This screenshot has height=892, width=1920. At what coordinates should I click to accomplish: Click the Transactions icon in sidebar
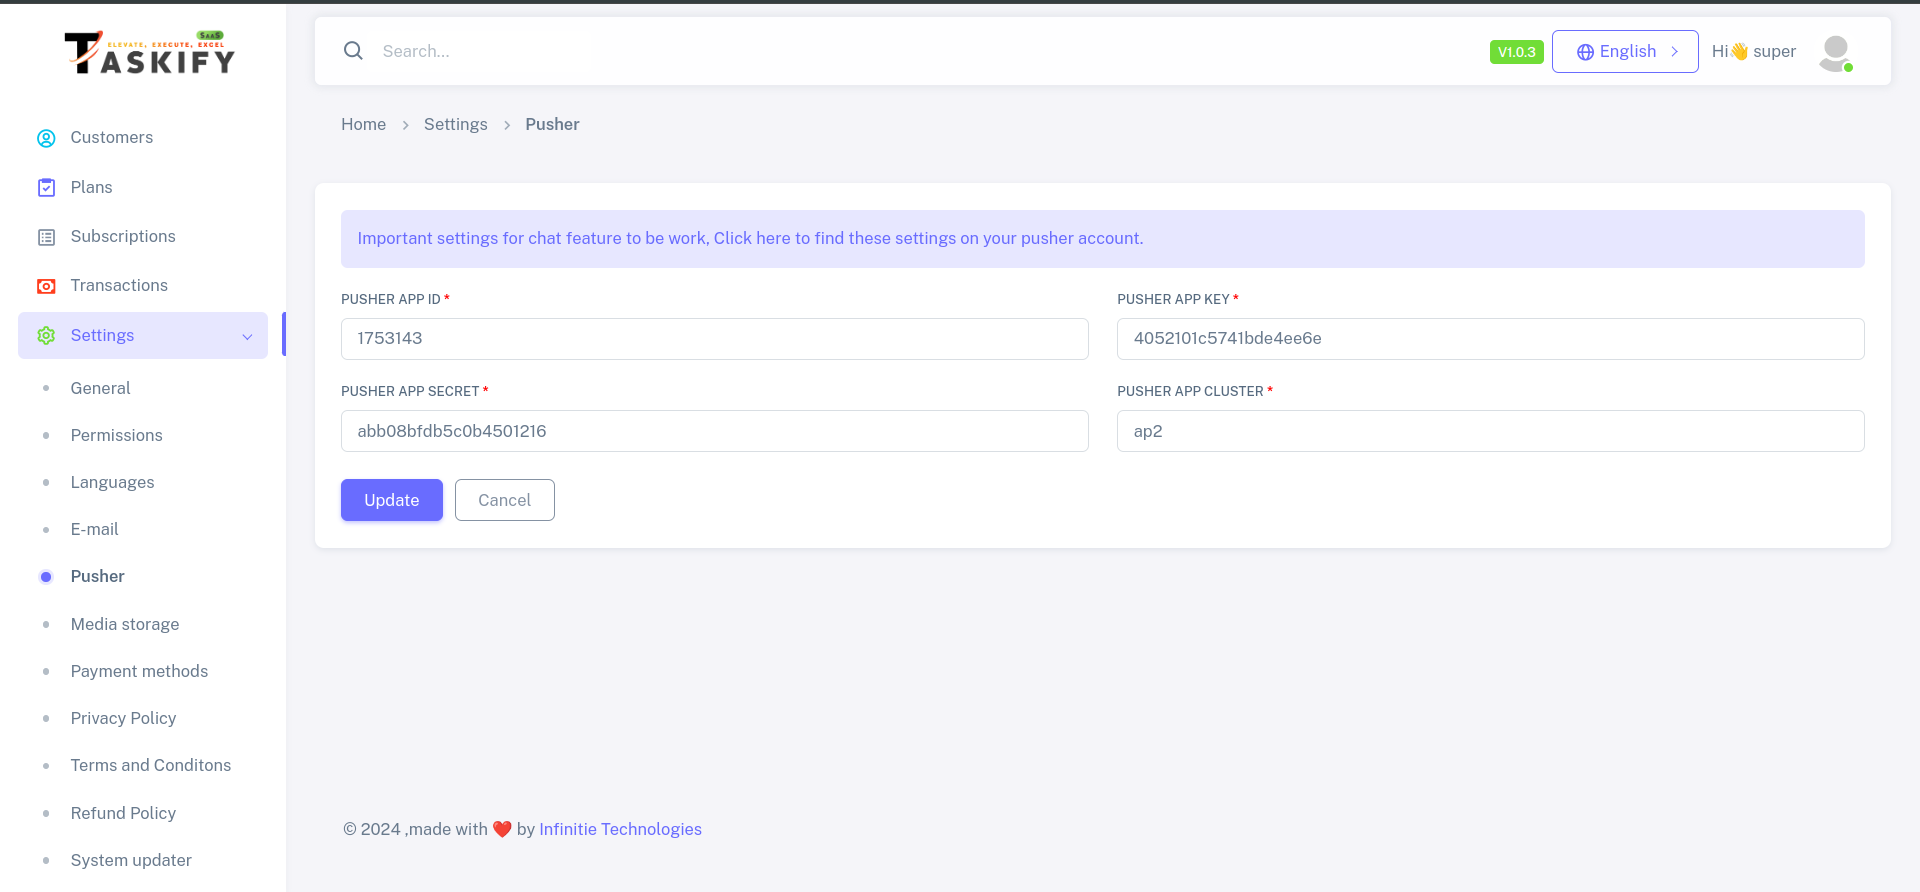[x=46, y=286]
